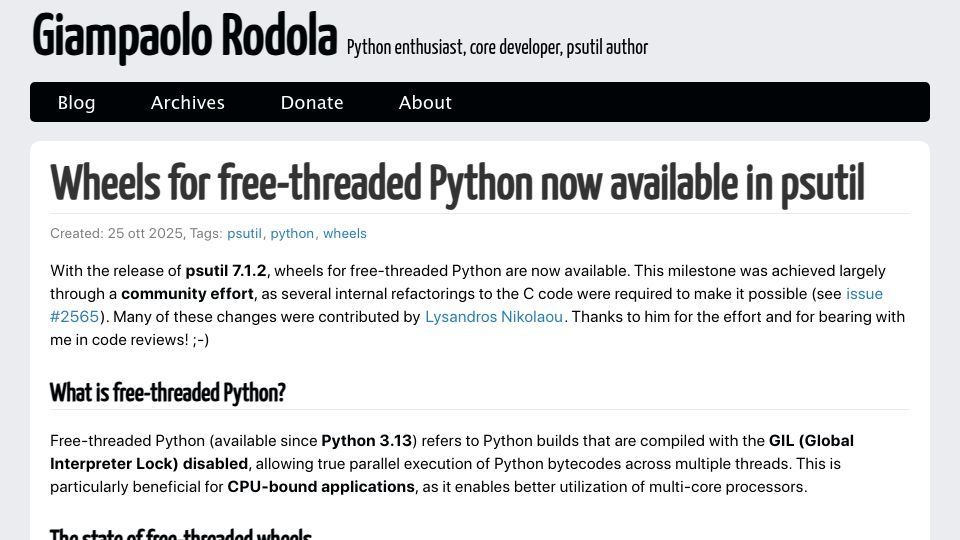
Task: Open the issue #2565 link
Action: (x=864, y=294)
